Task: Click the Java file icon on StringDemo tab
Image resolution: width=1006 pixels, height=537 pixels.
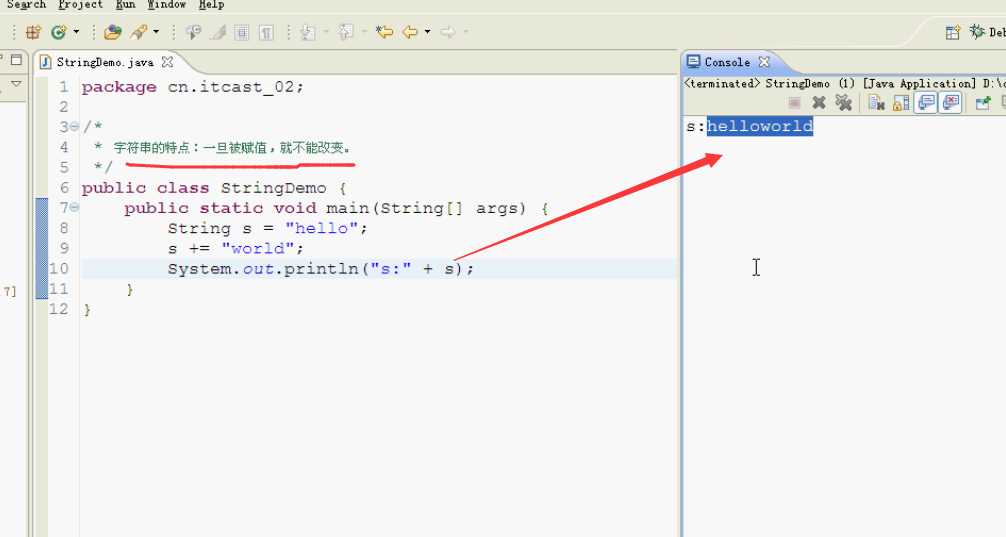Action: point(45,62)
